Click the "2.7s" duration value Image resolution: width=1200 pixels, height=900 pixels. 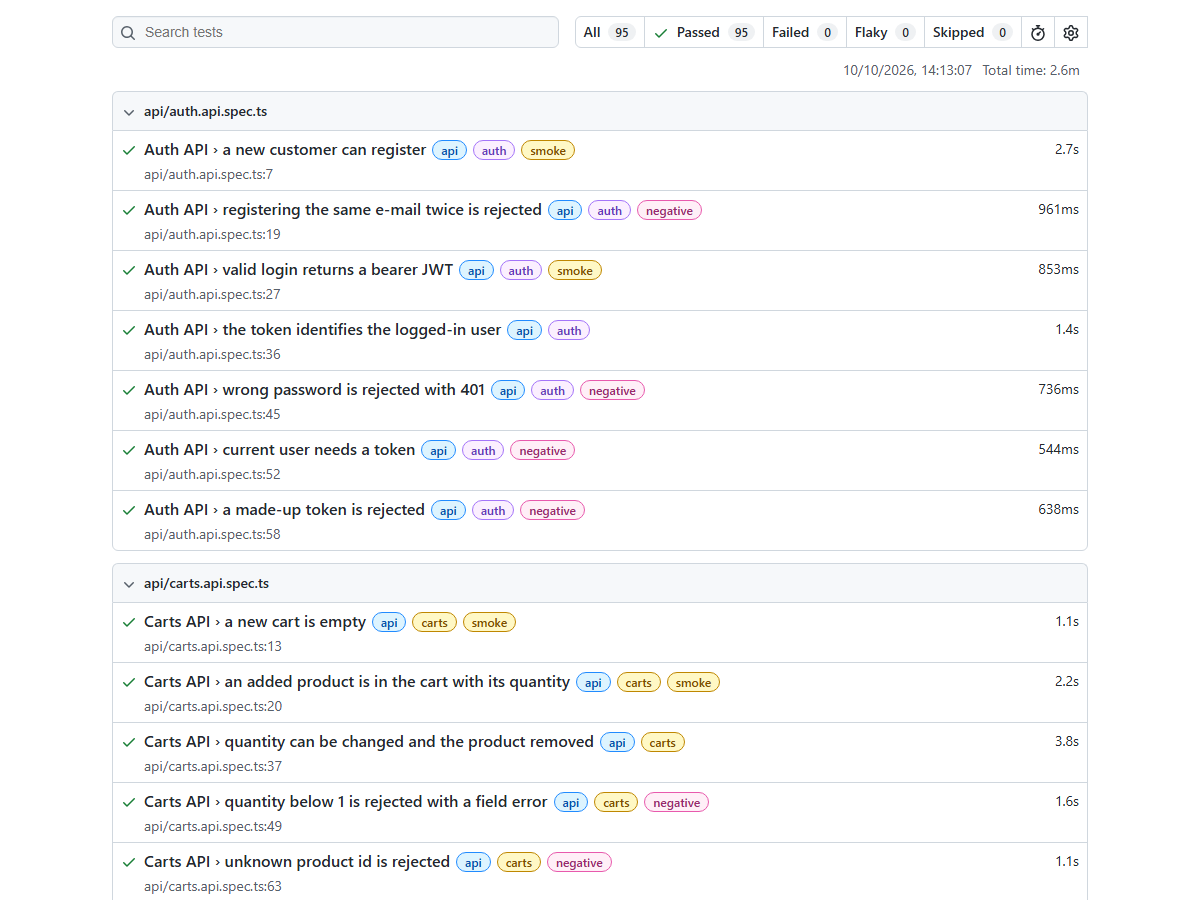point(1067,150)
